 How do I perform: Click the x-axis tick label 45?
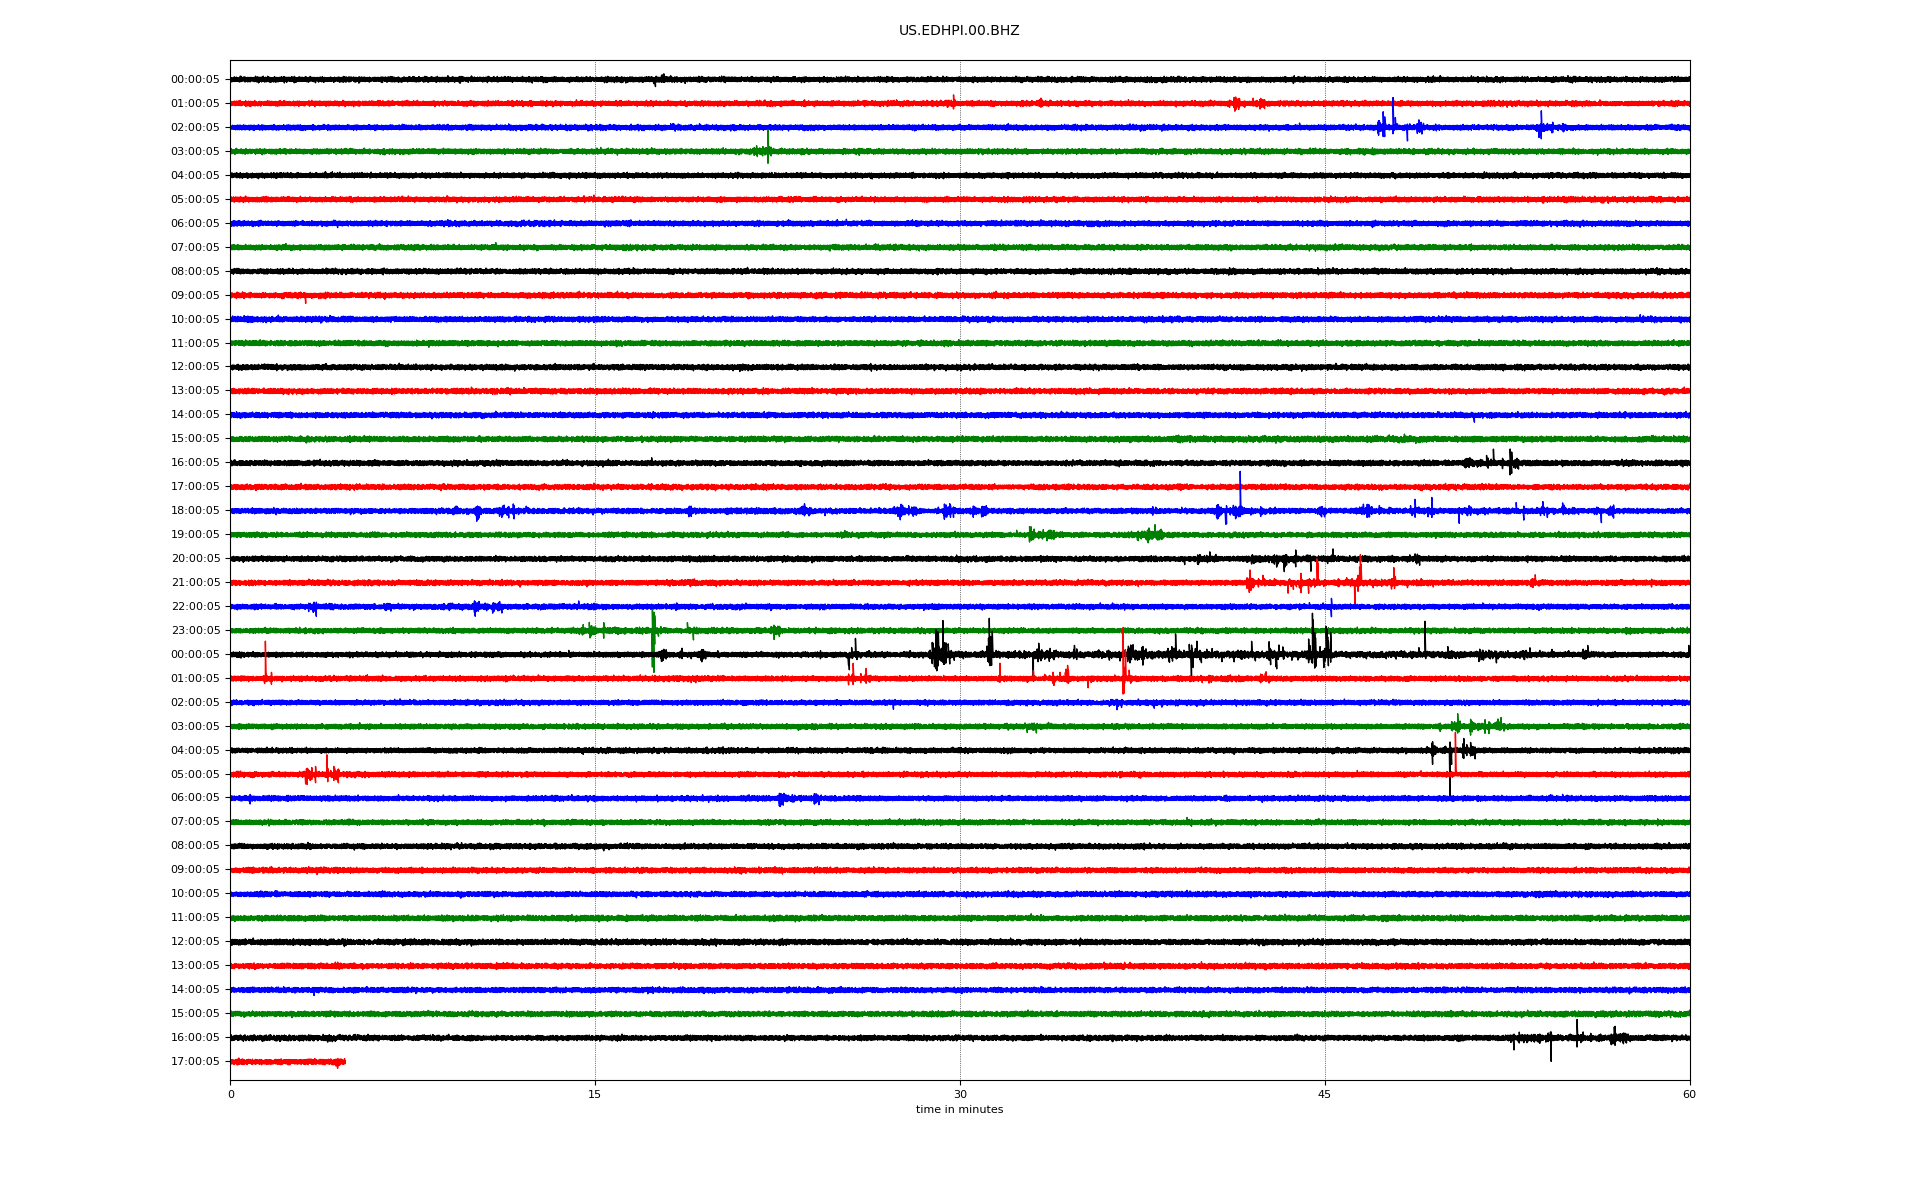pyautogui.click(x=1324, y=1094)
